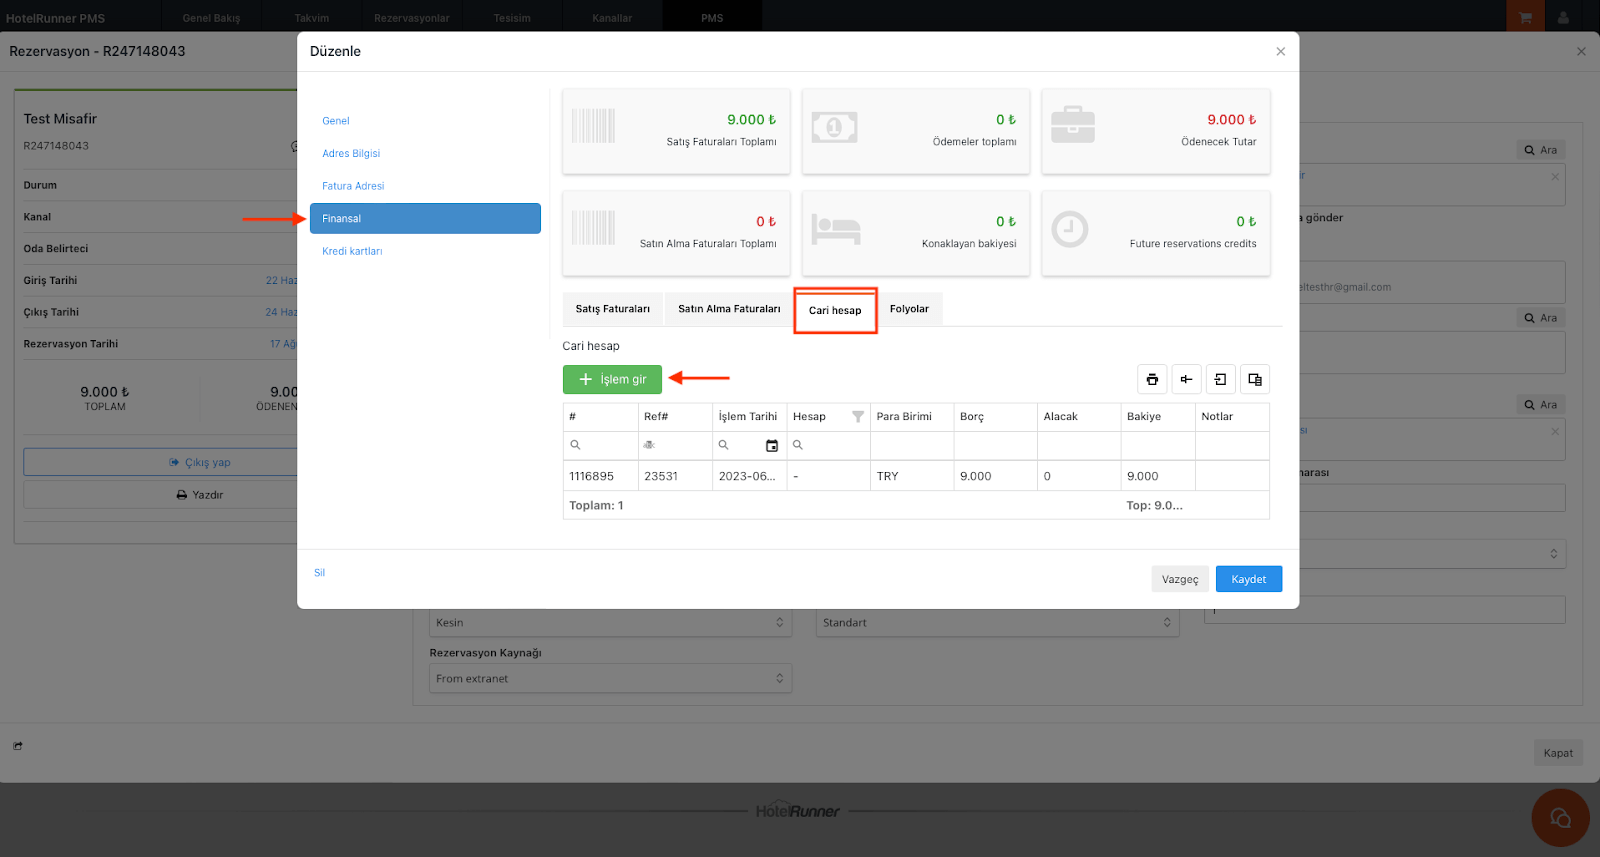
Task: Click Vazgeç to cancel
Action: click(1179, 579)
